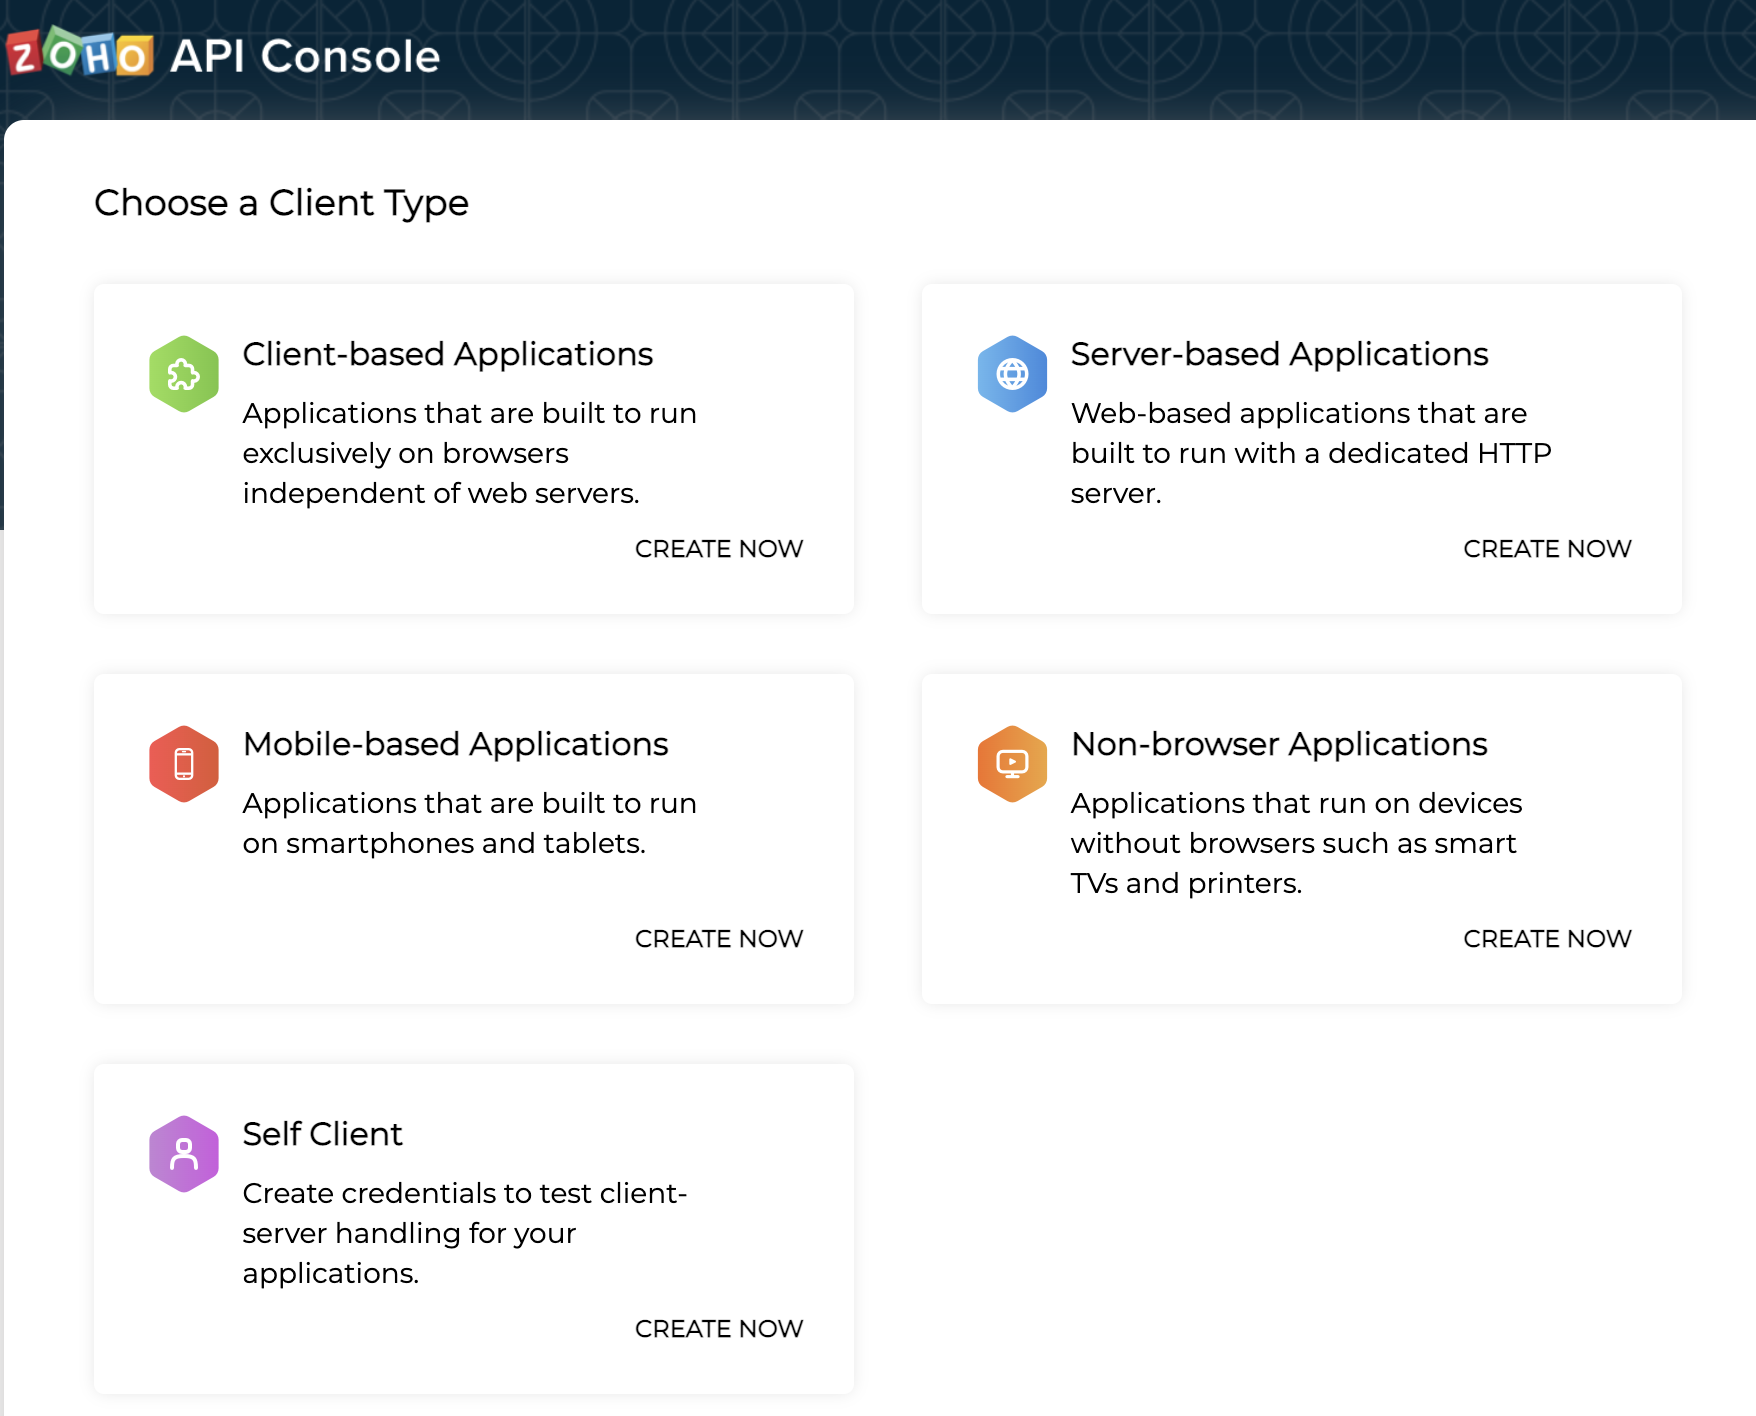1756x1416 pixels.
Task: Click CREATE NOW for Client-based Applications
Action: [x=718, y=548]
